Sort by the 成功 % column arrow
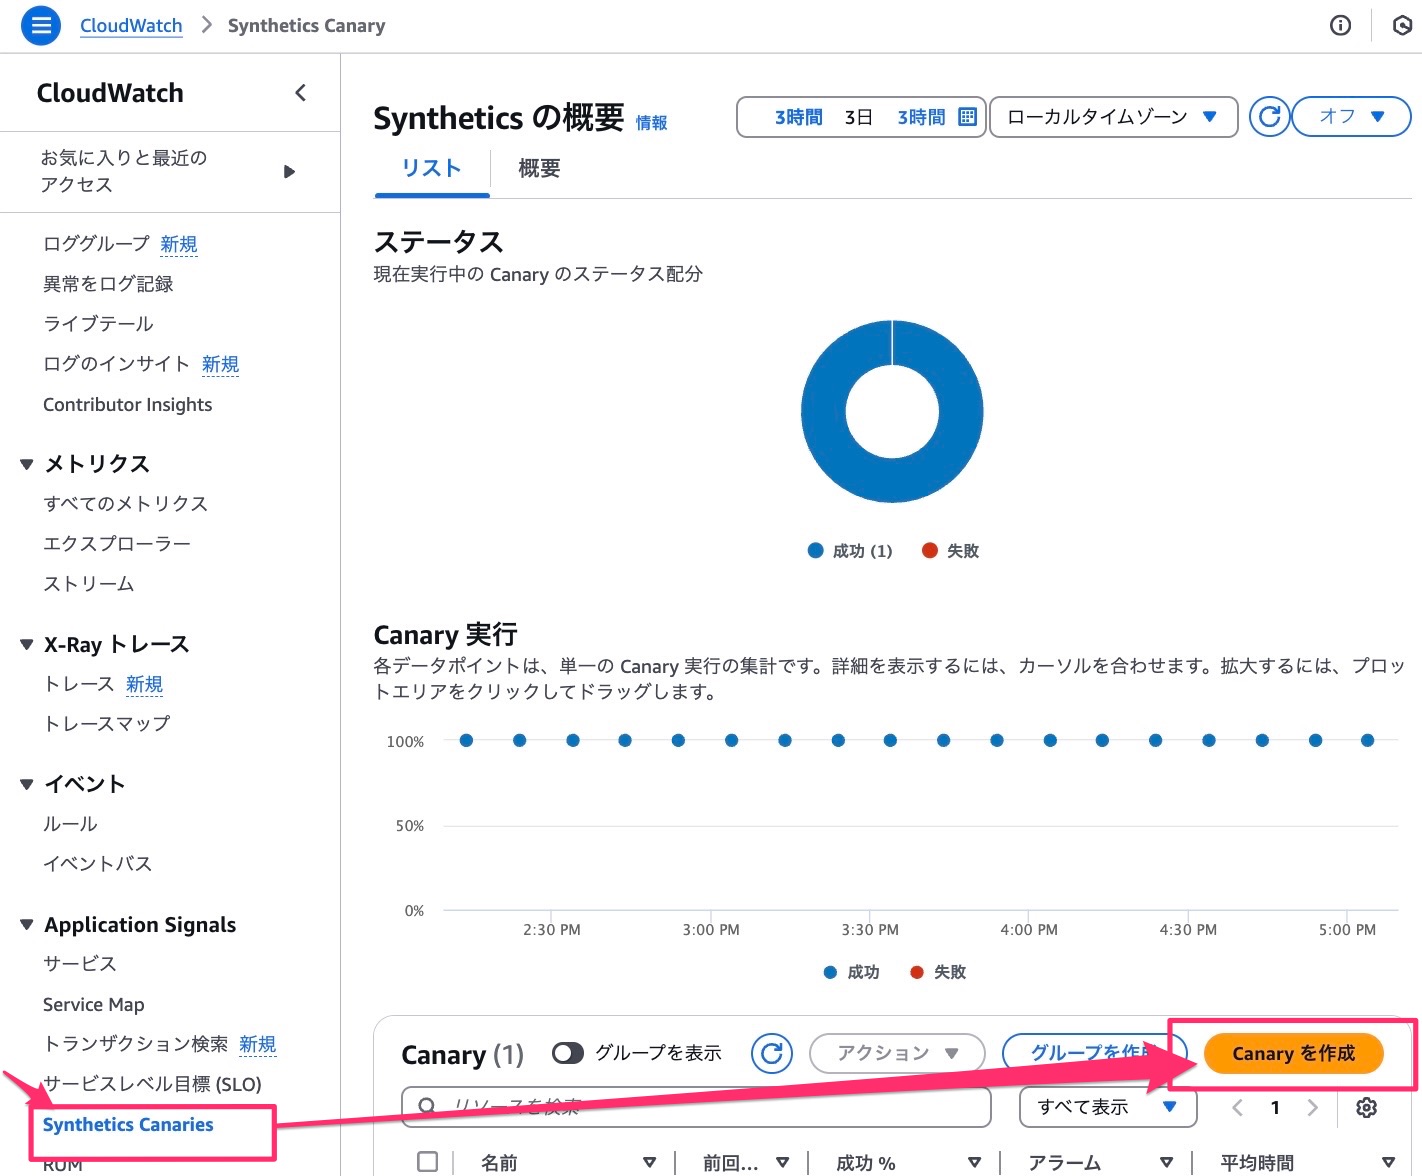Screen dimensions: 1422x1176 [974, 1162]
